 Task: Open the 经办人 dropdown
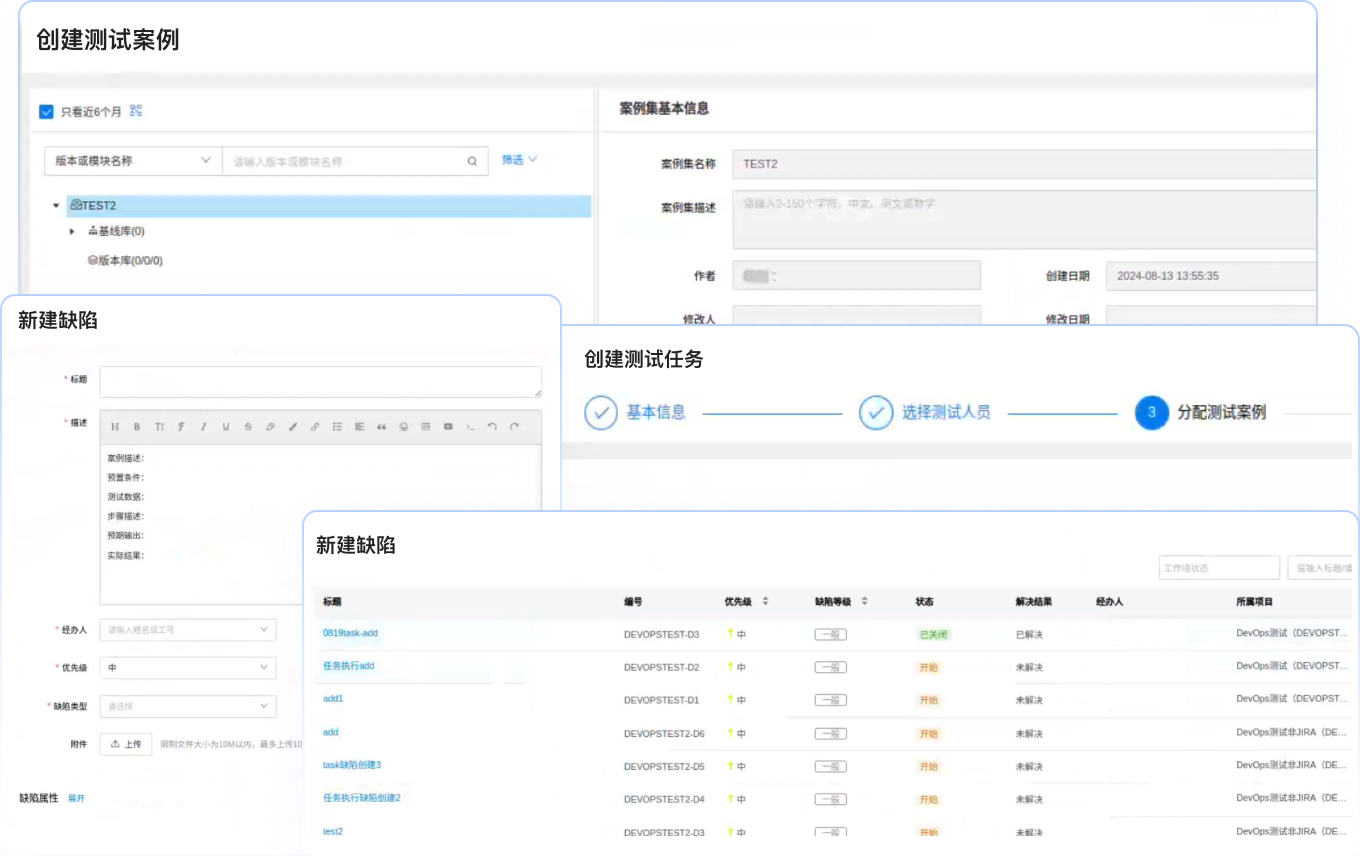click(188, 630)
